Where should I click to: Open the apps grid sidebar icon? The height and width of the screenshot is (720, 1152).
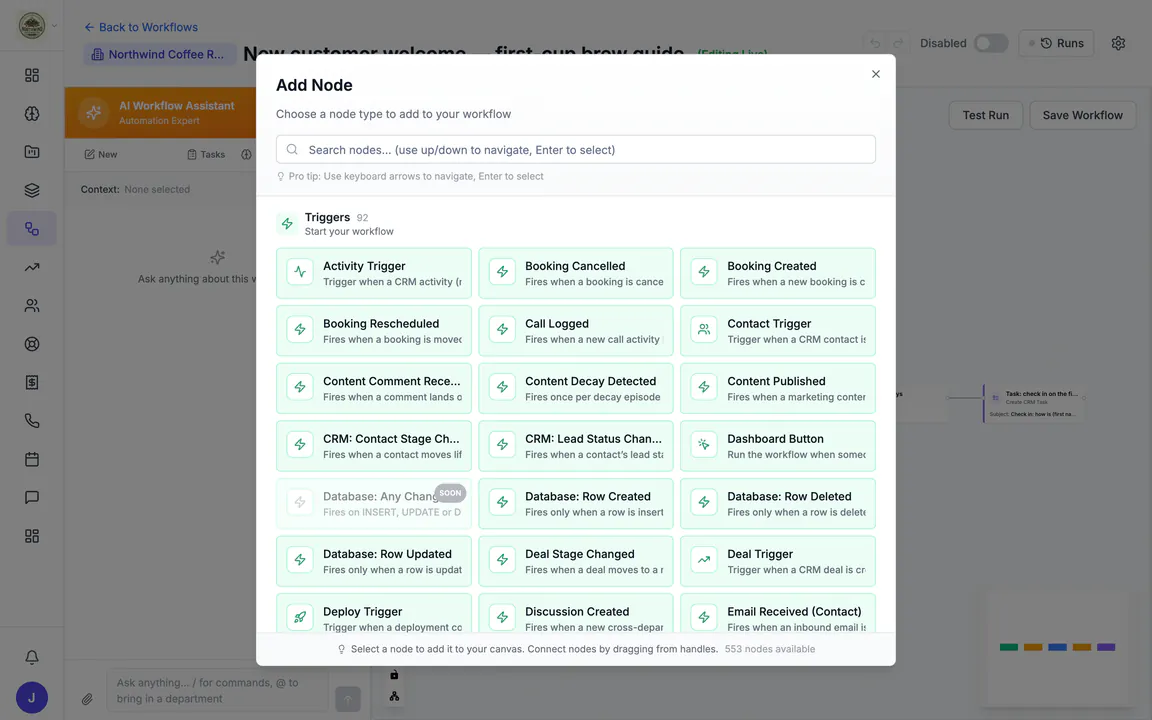coord(32,536)
